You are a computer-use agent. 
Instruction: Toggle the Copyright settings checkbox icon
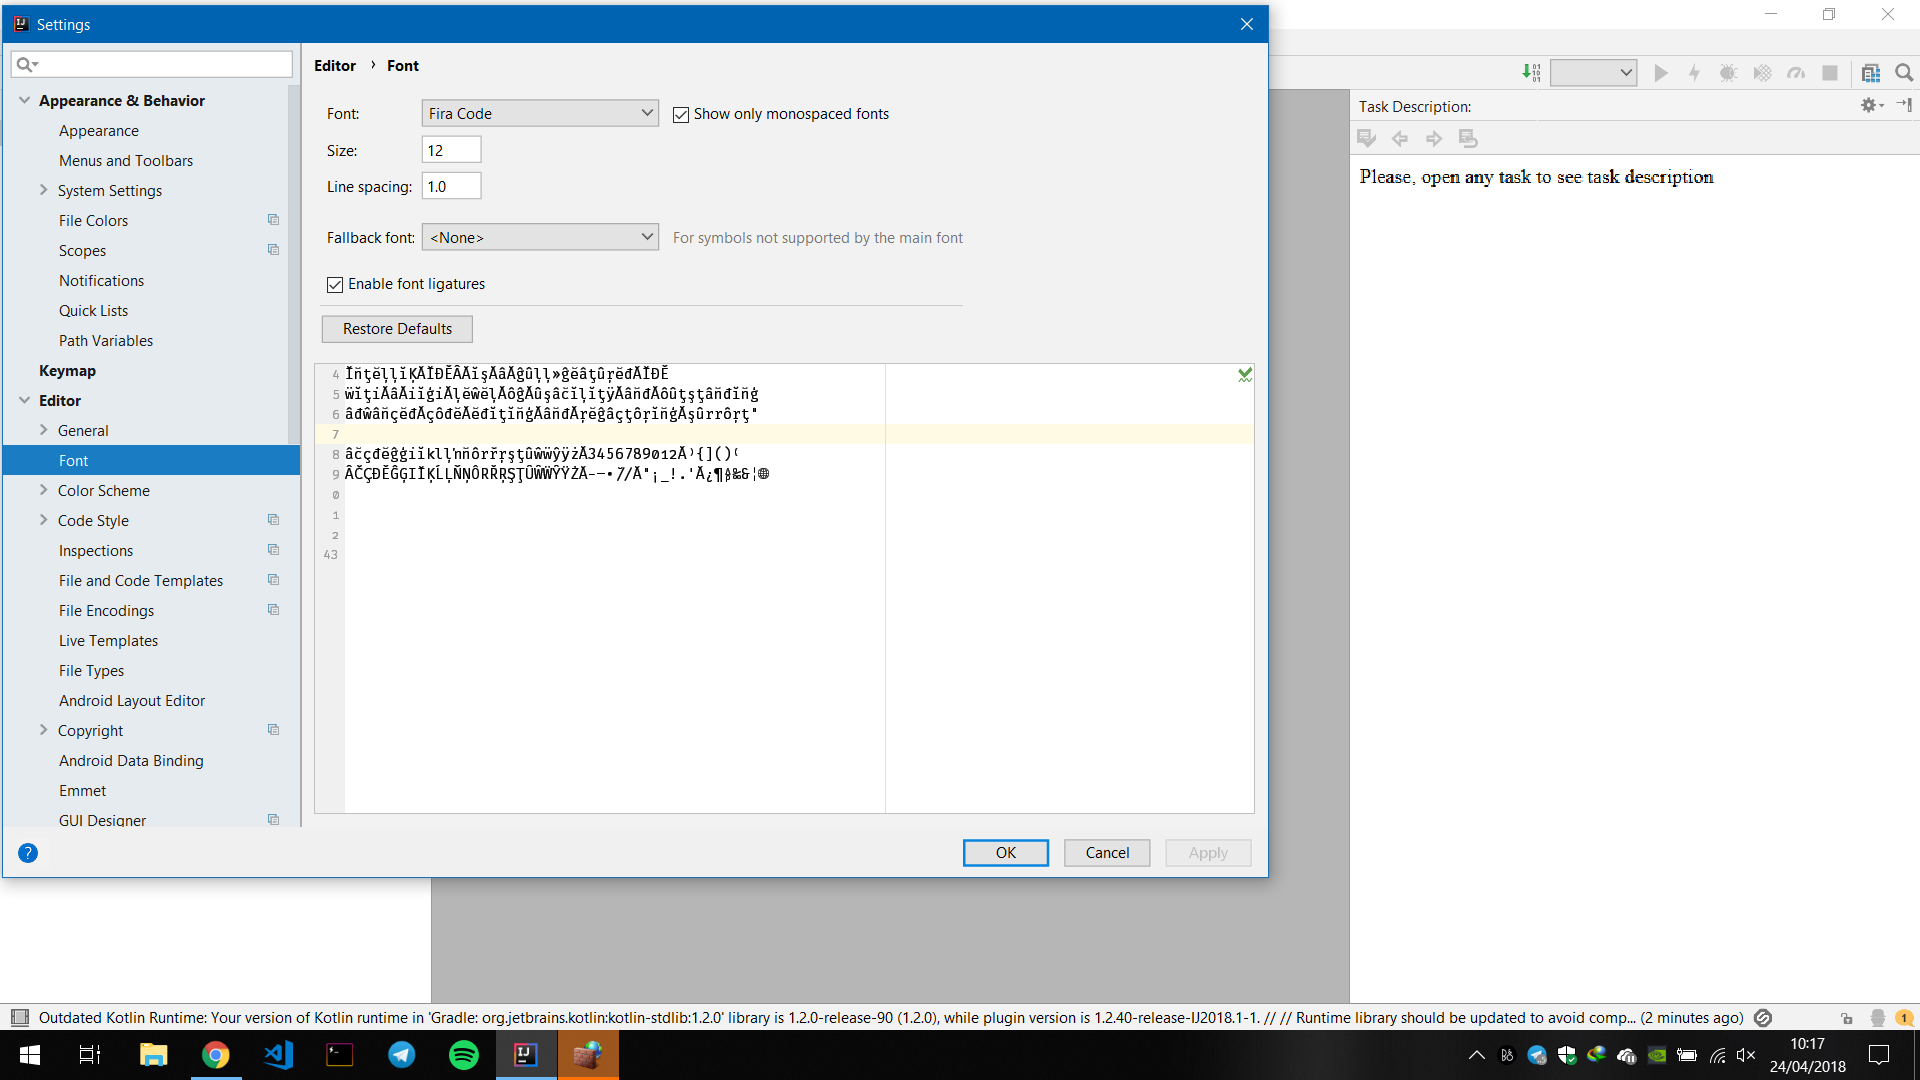point(273,729)
